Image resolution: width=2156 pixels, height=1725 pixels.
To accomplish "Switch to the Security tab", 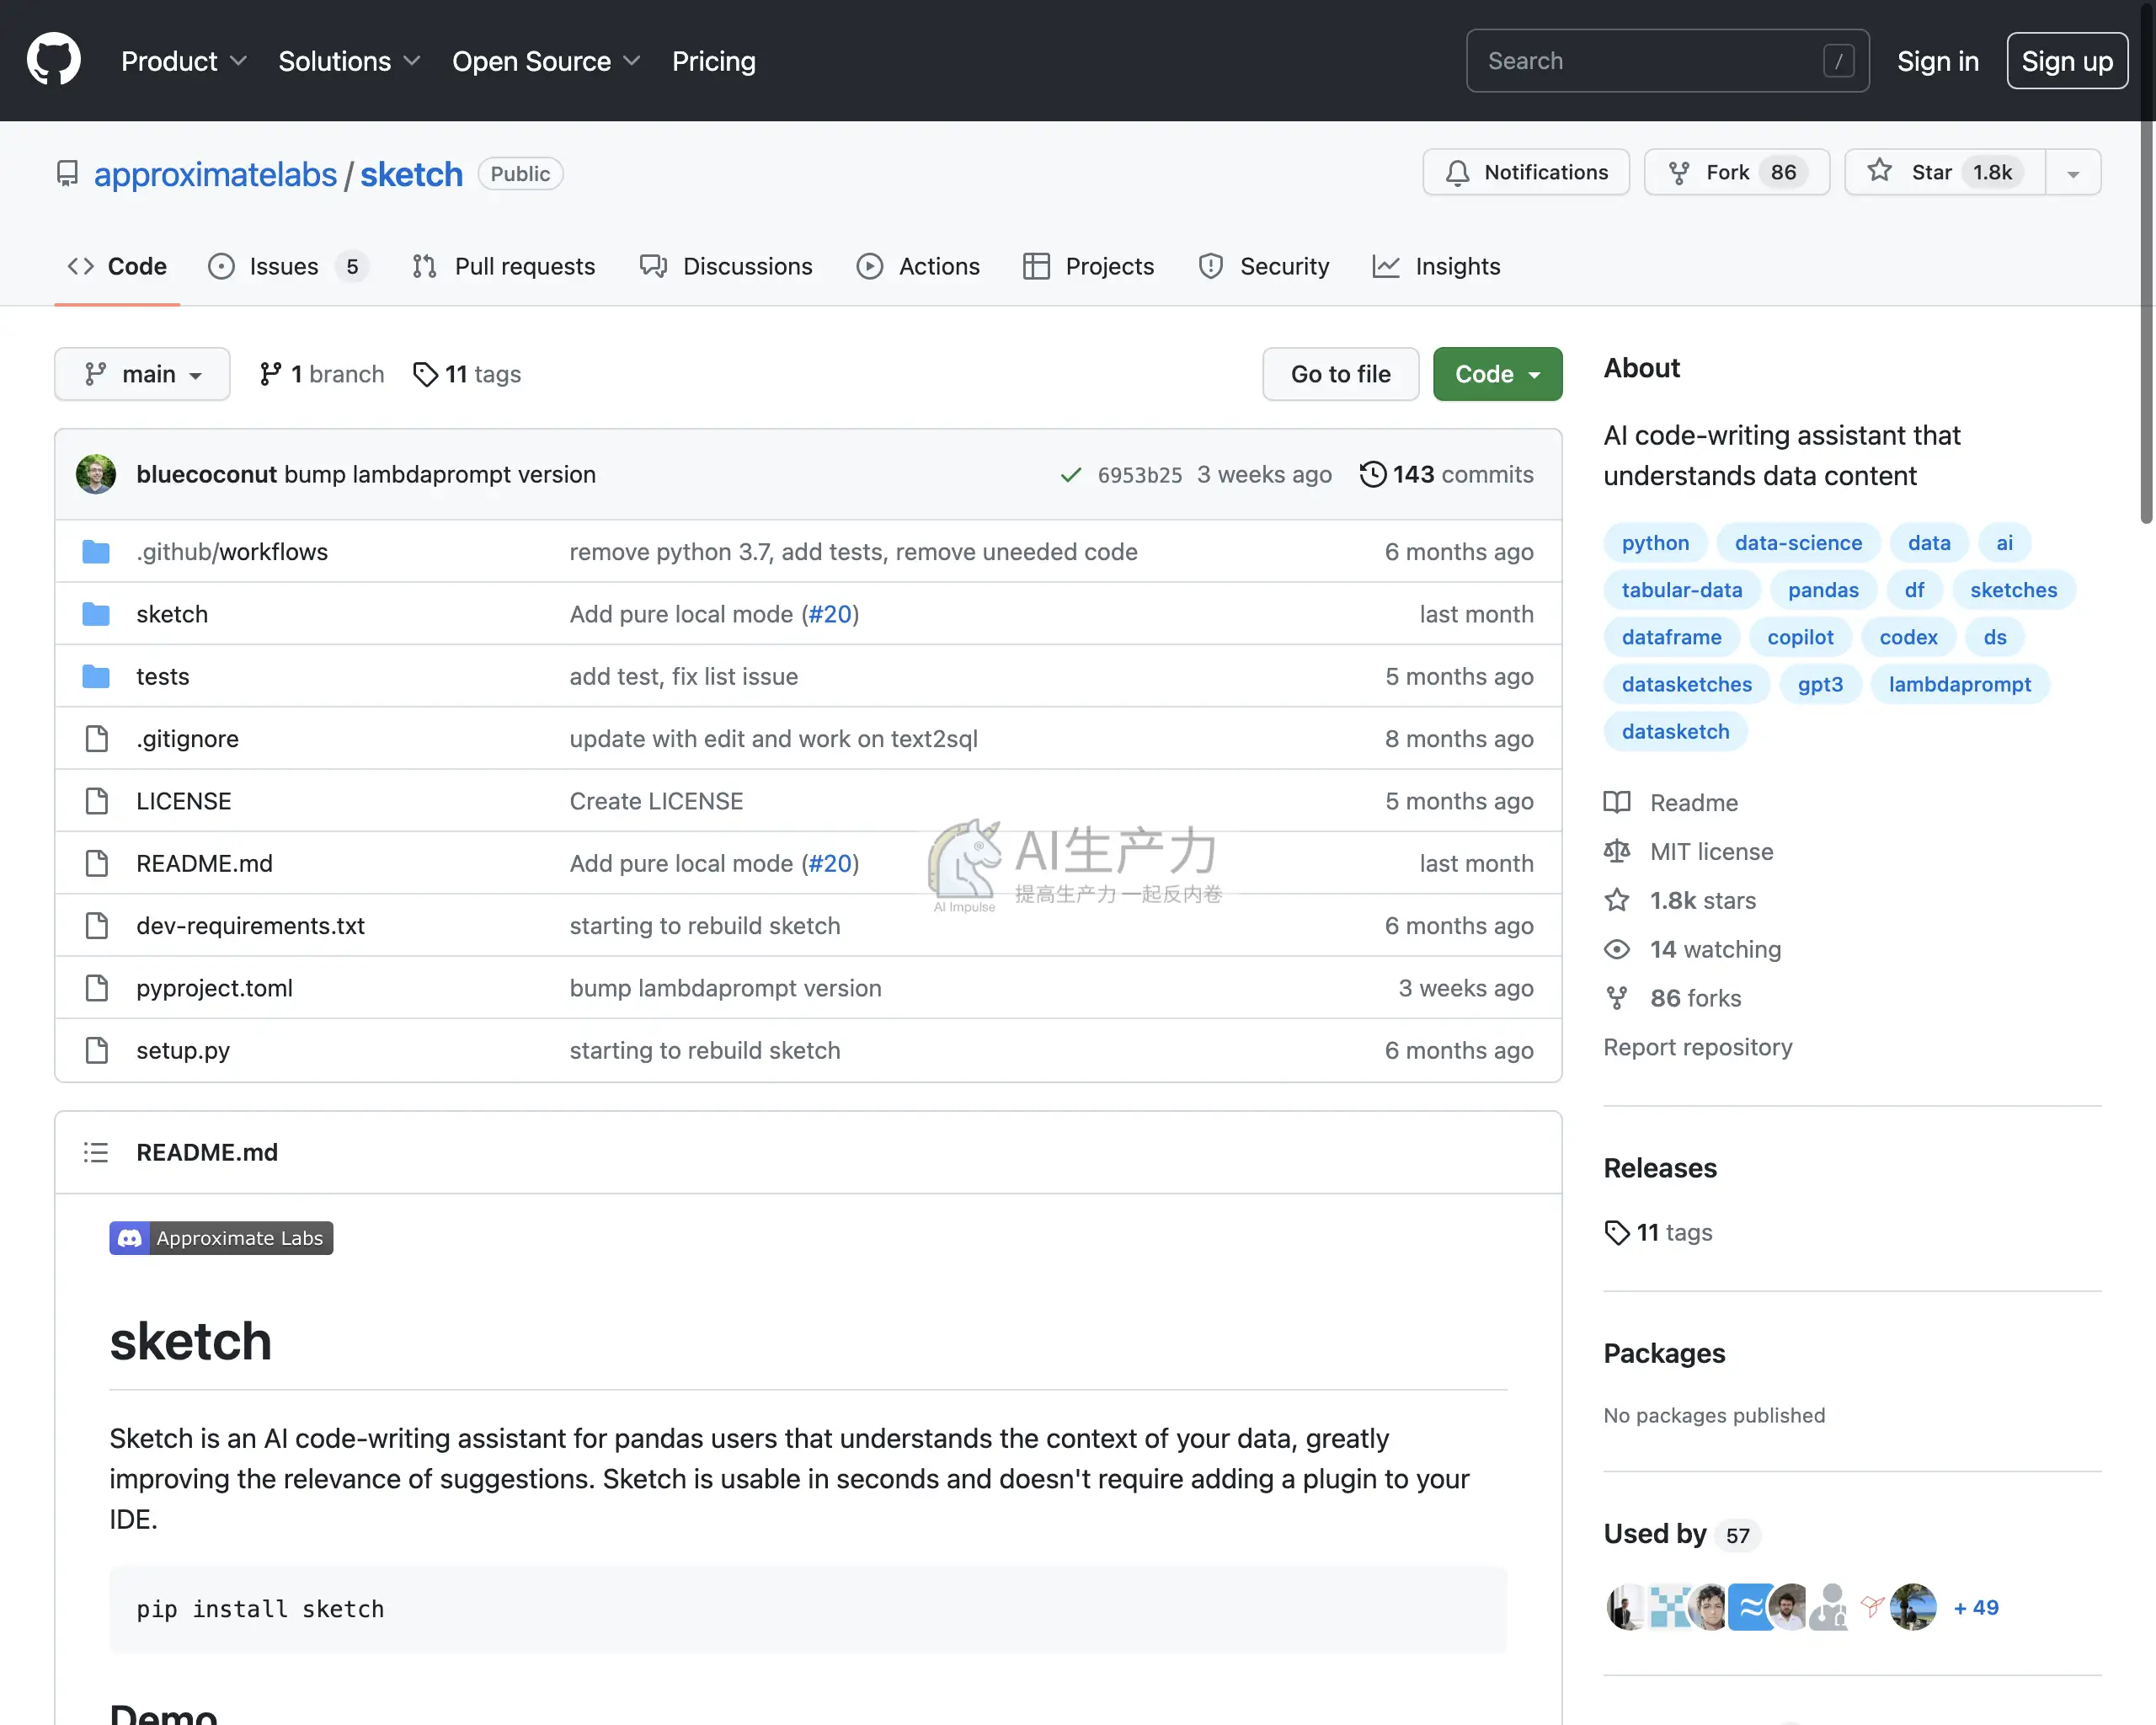I will pyautogui.click(x=1263, y=266).
